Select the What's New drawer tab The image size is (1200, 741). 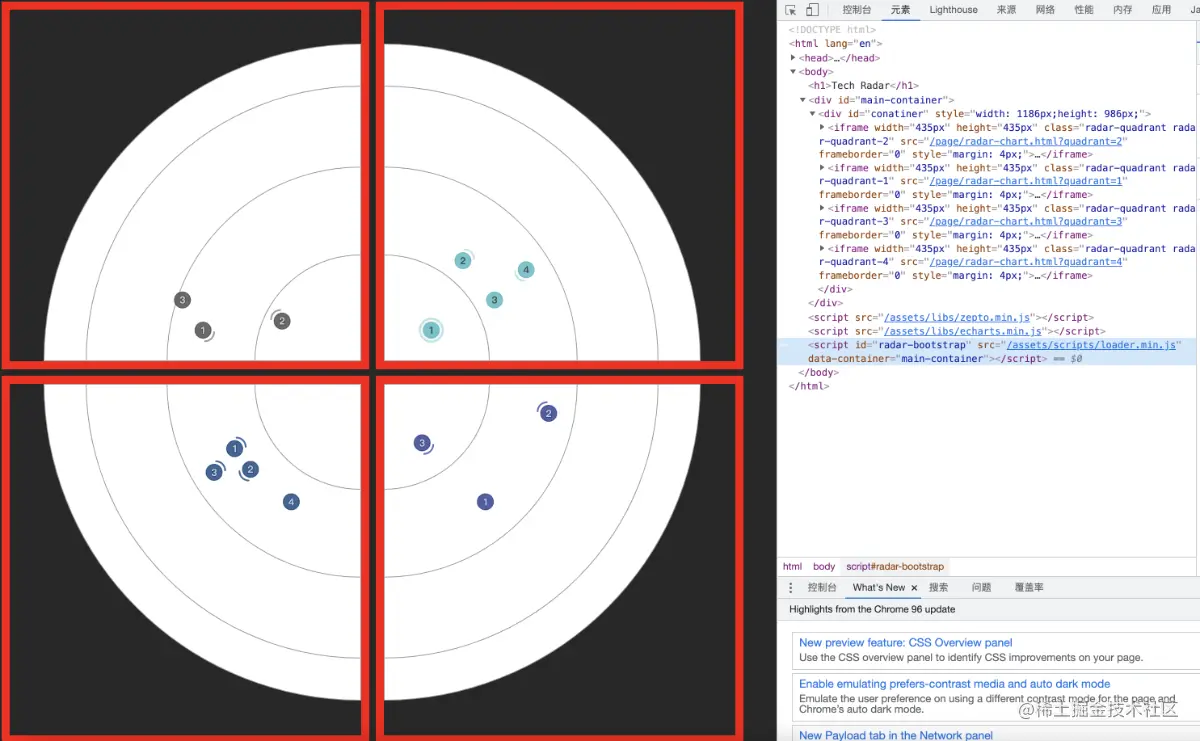pyautogui.click(x=879, y=588)
